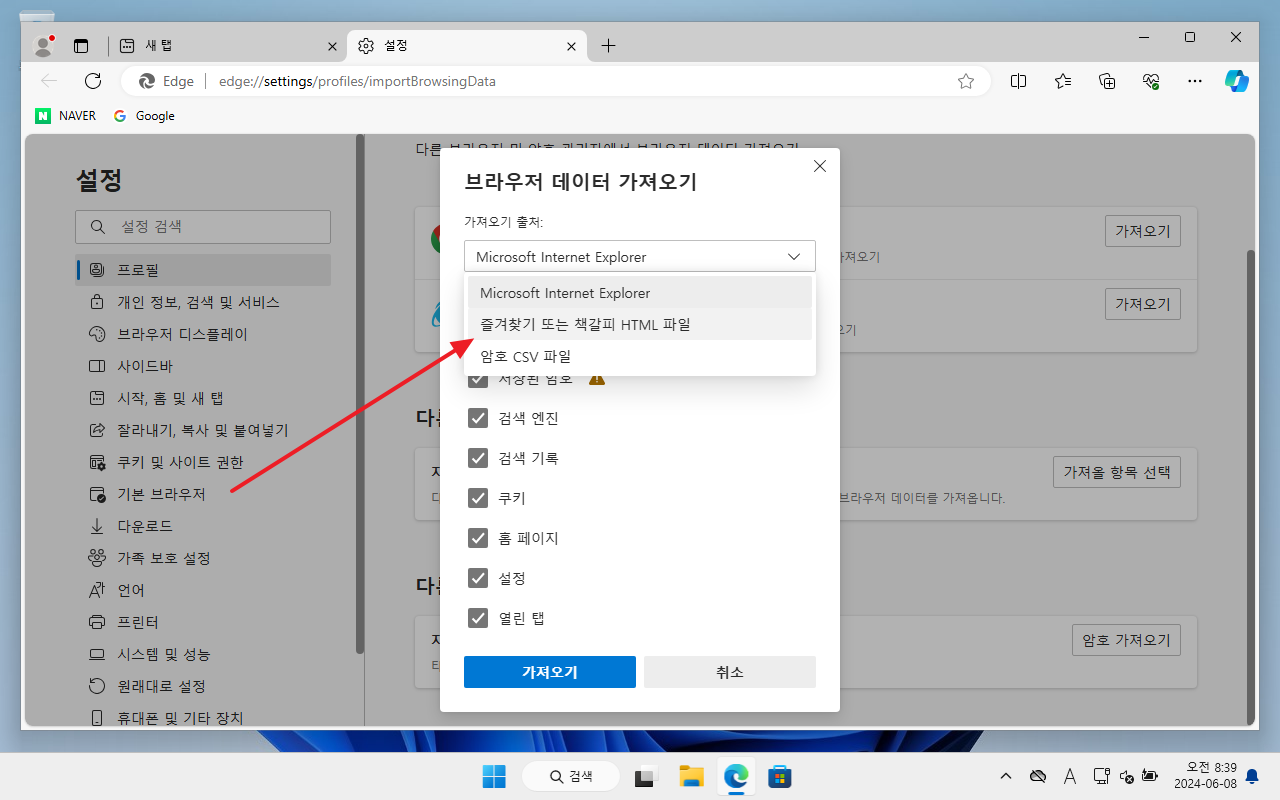Open the NAVER bookmark
Screen dimensions: 1280x800
click(66, 116)
